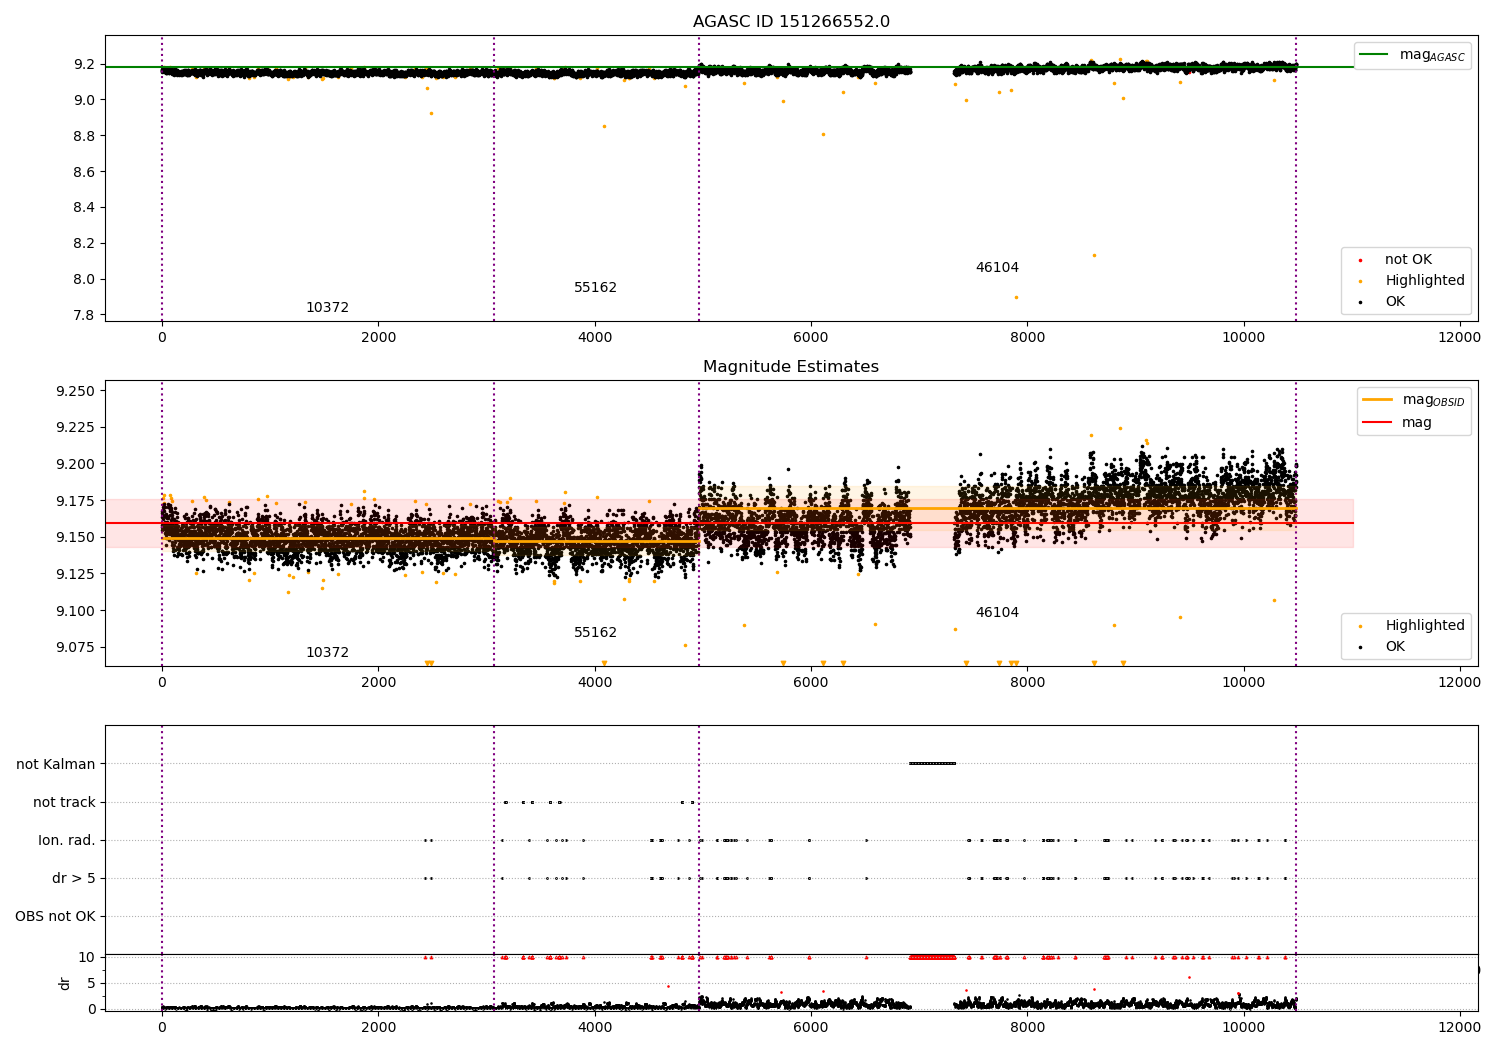The image size is (1500, 1050).
Task: Click the 7.8 y-axis tick label
Action: tap(84, 316)
